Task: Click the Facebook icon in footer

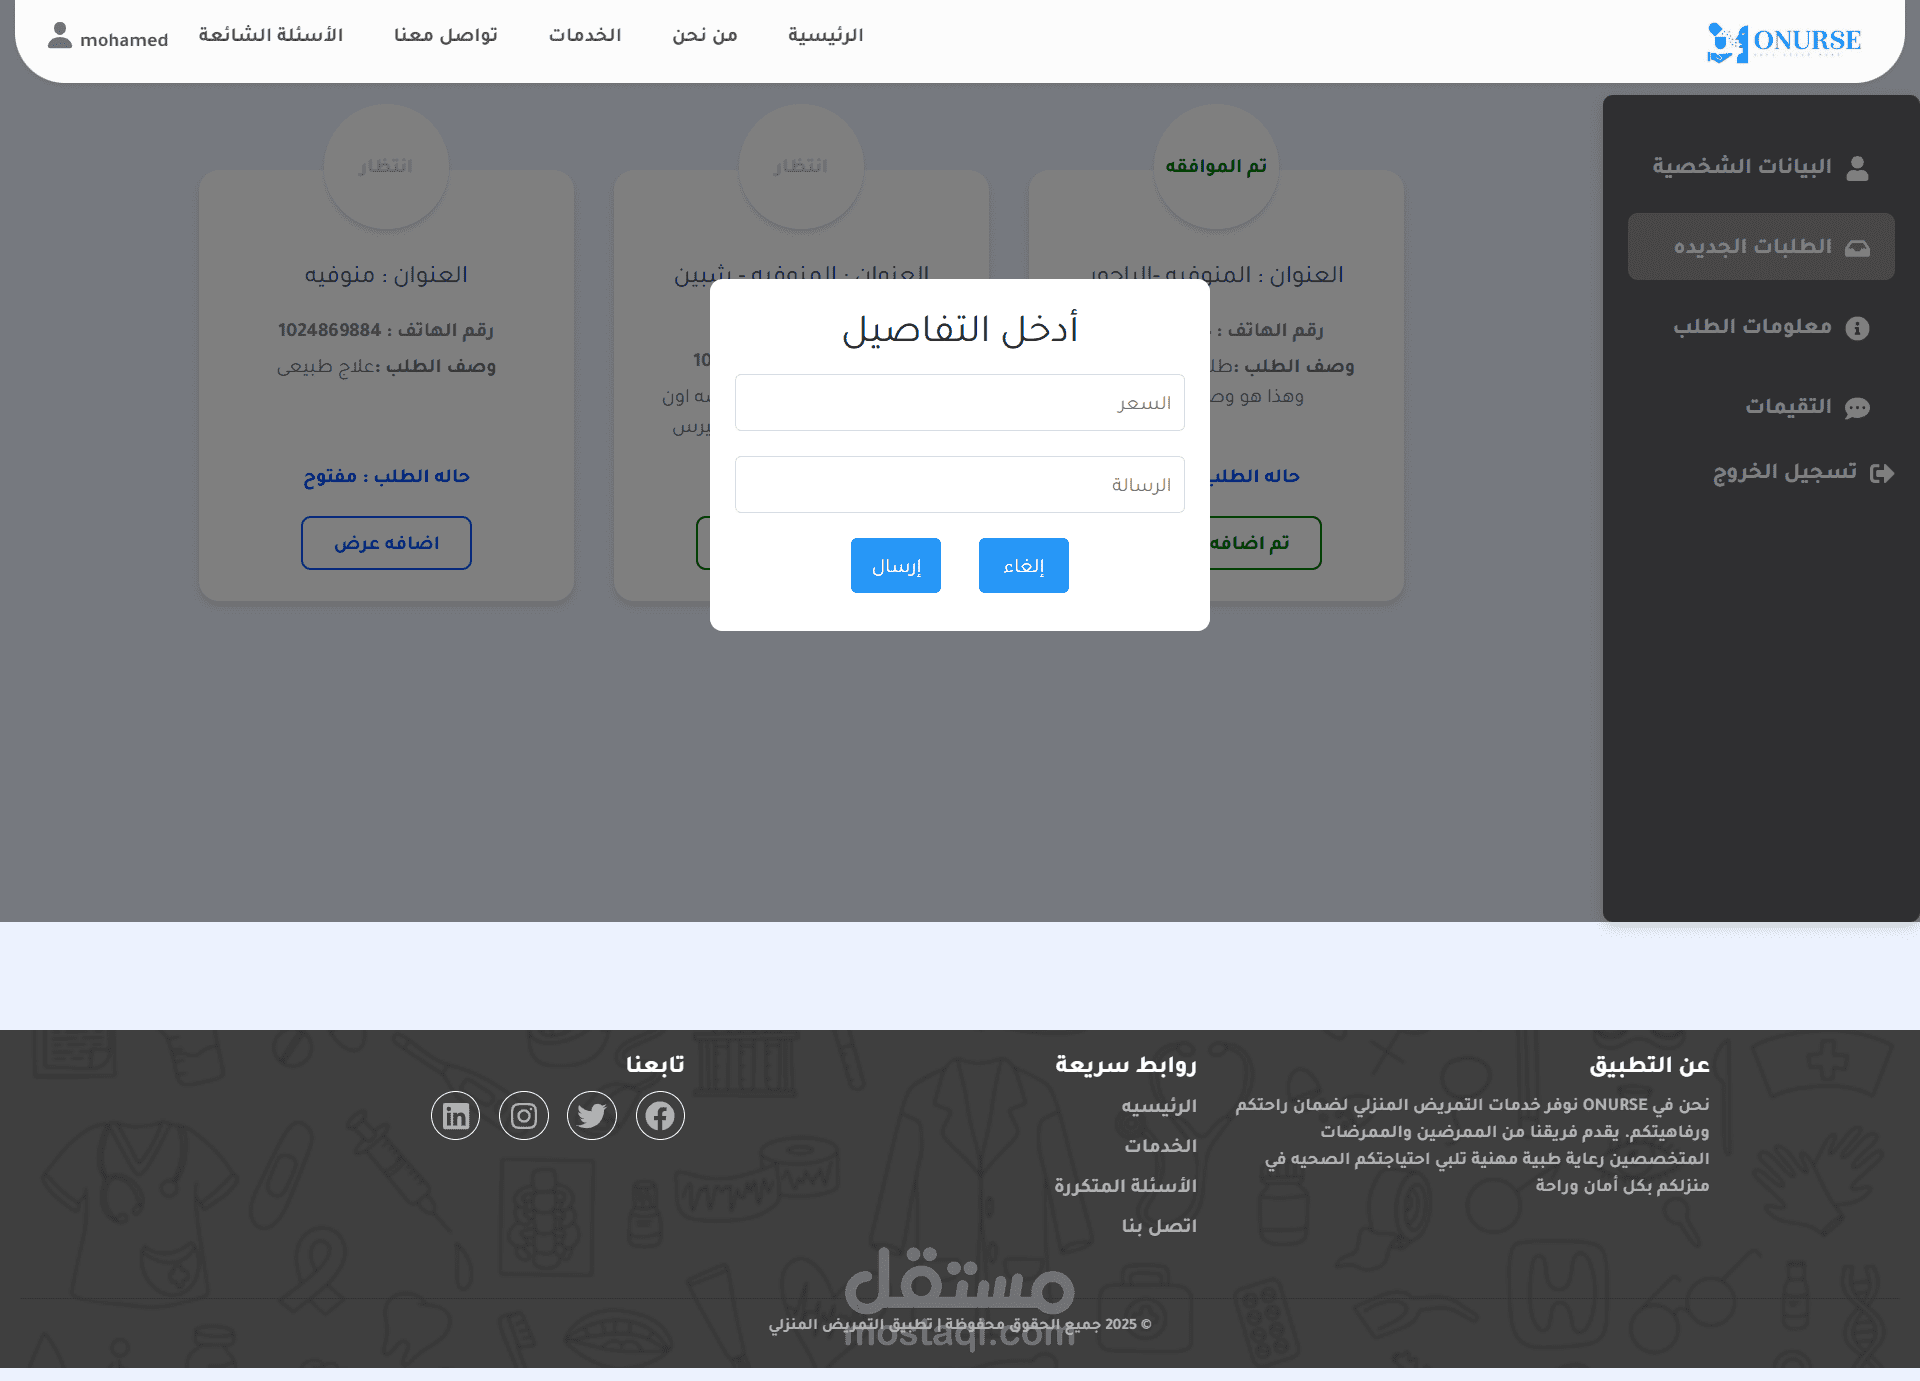Action: (x=660, y=1116)
